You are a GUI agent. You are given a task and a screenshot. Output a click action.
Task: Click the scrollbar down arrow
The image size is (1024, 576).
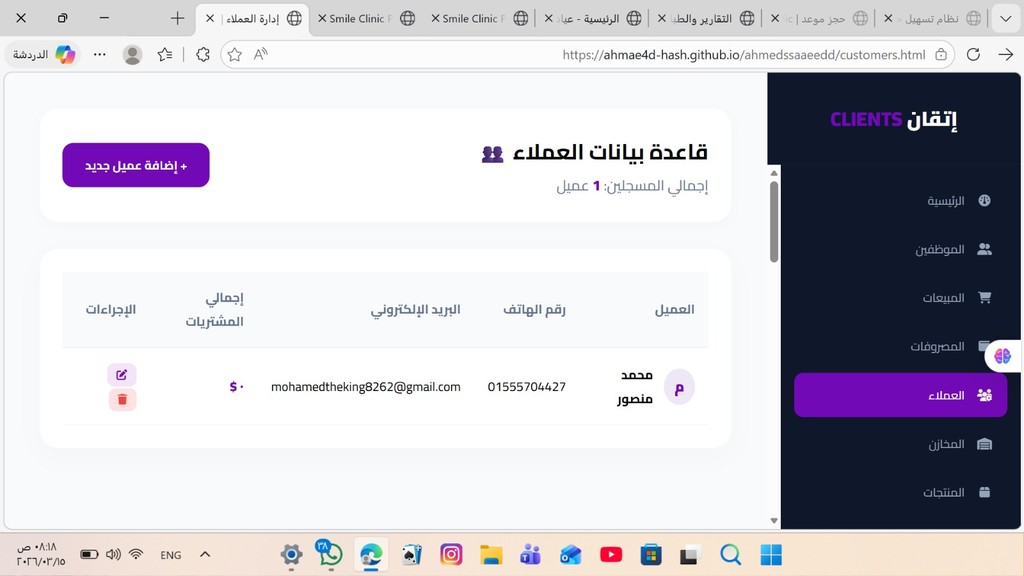[x=774, y=520]
